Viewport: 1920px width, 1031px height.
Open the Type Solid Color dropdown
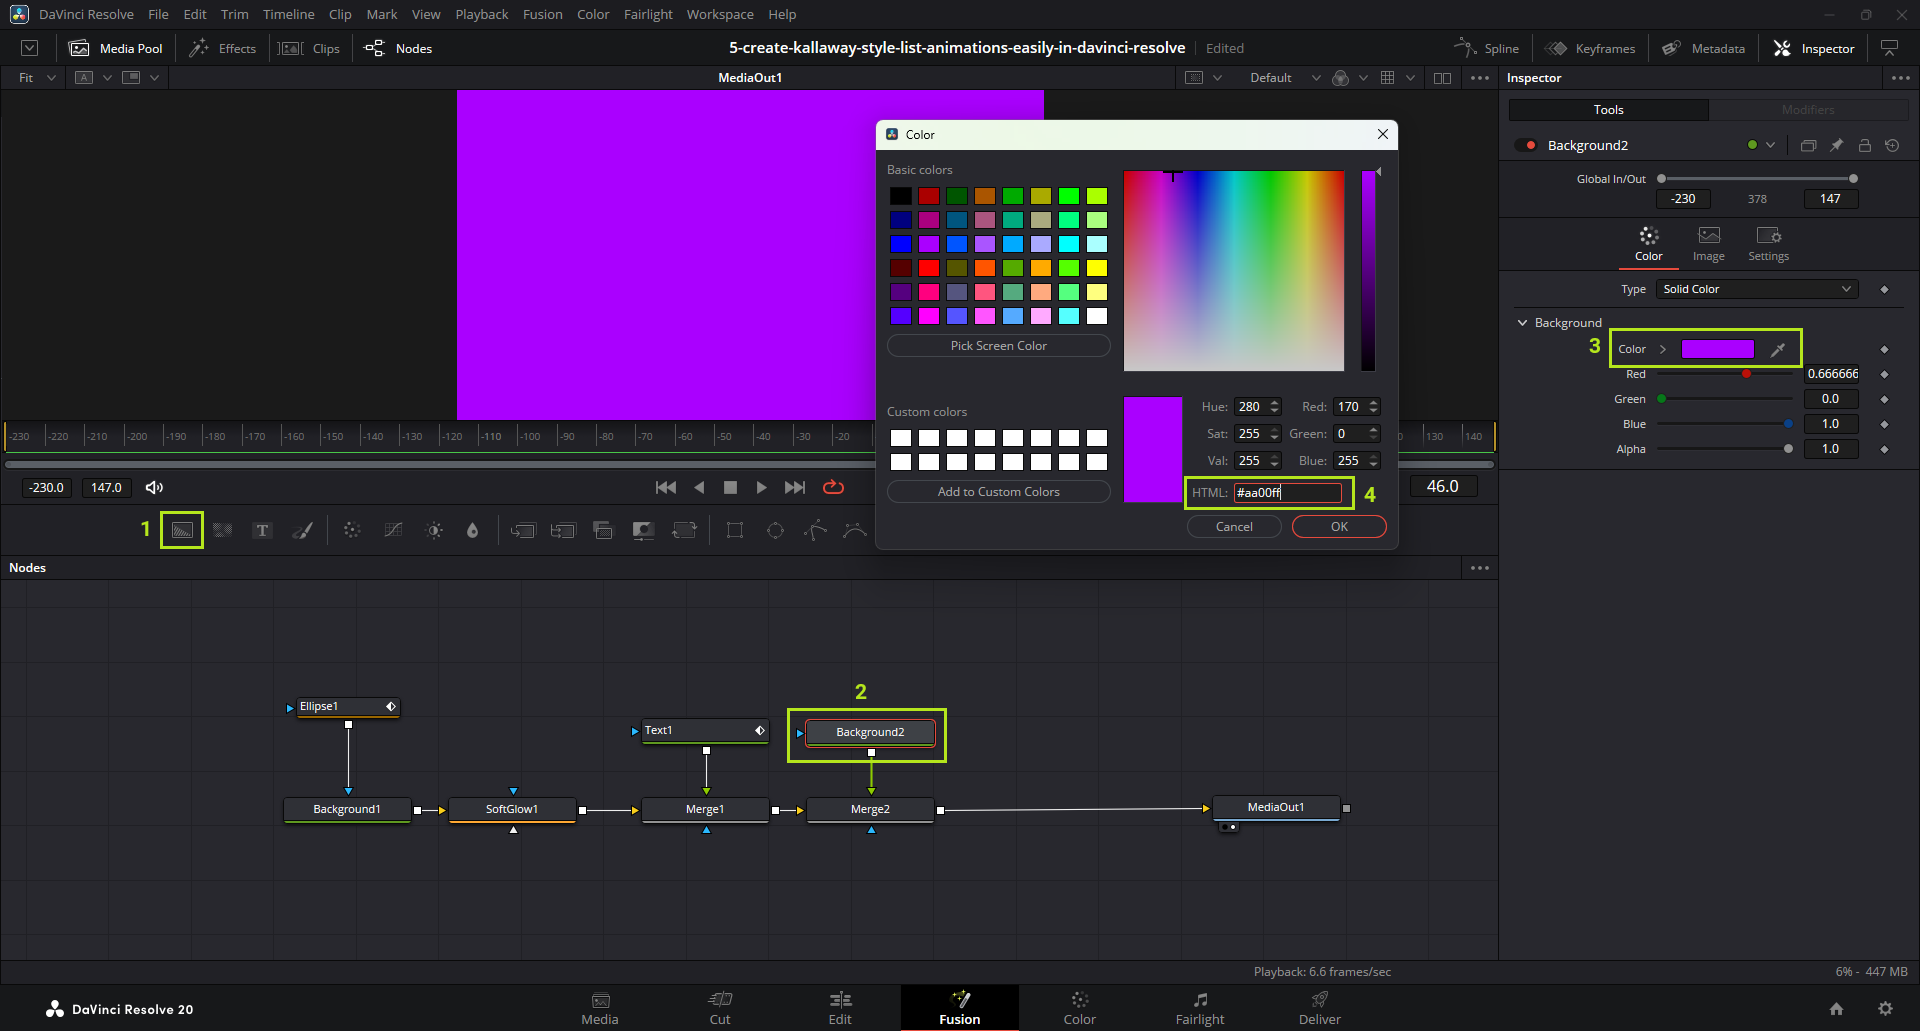coord(1756,289)
